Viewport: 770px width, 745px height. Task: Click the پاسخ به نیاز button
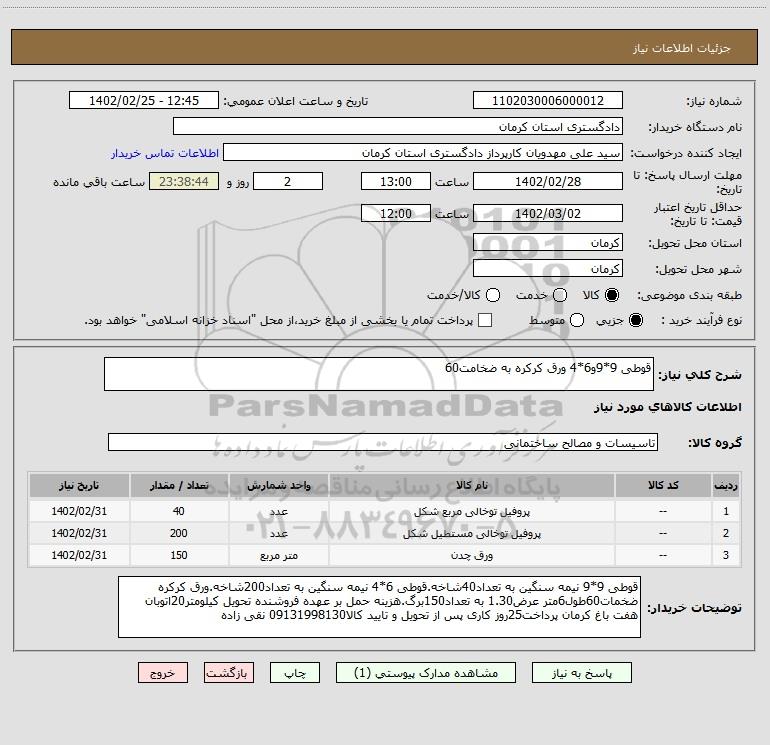(x=582, y=673)
